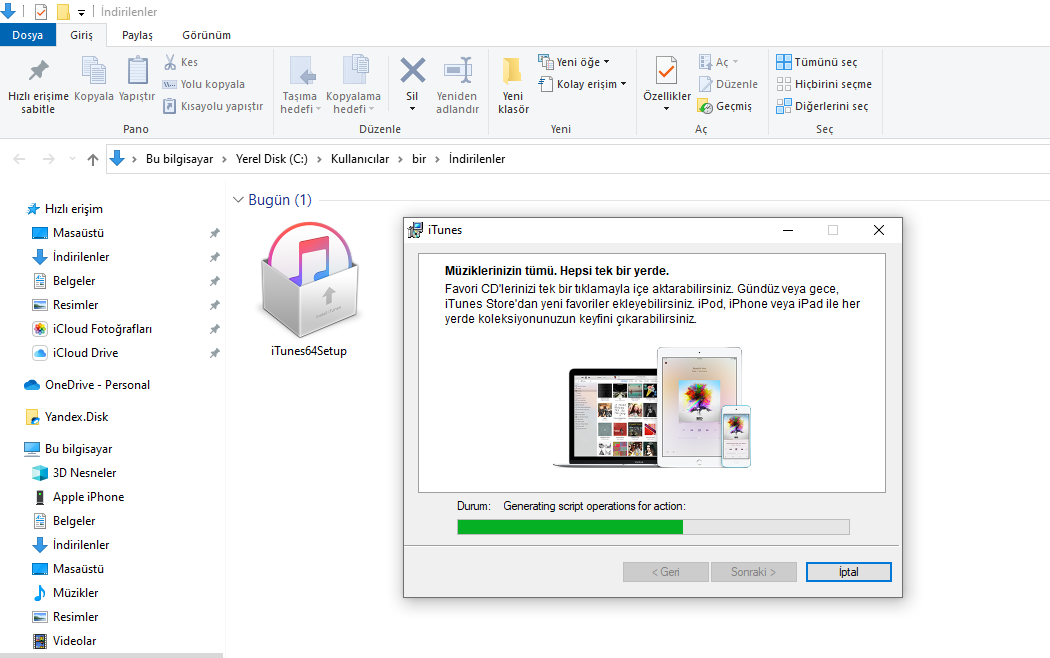Click the Up arrow navigation icon

(93, 159)
